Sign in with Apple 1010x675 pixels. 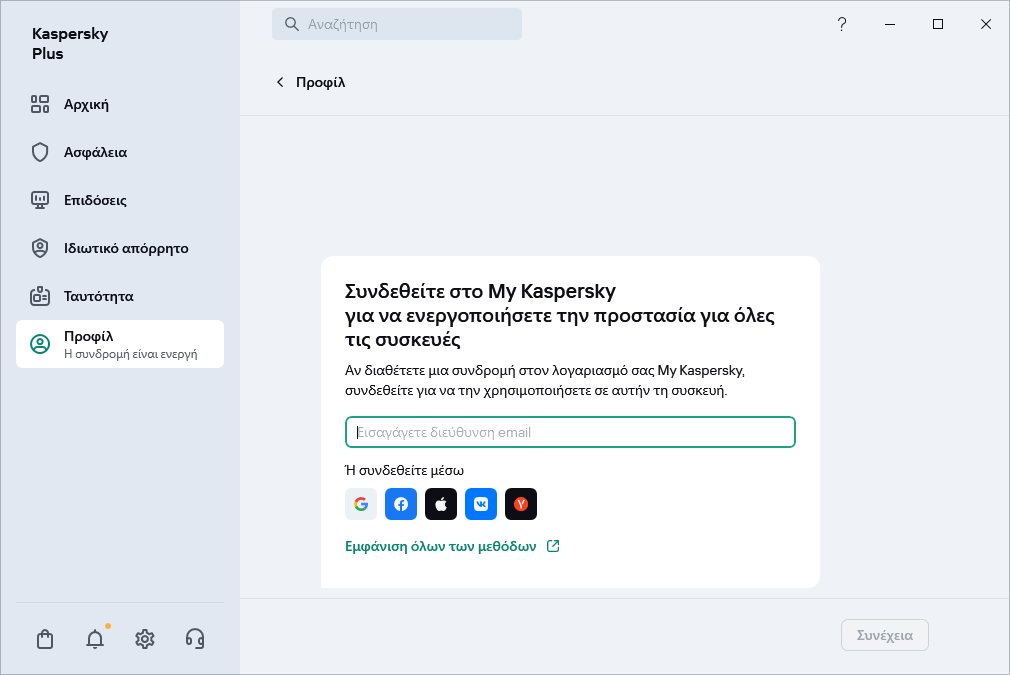tap(441, 504)
